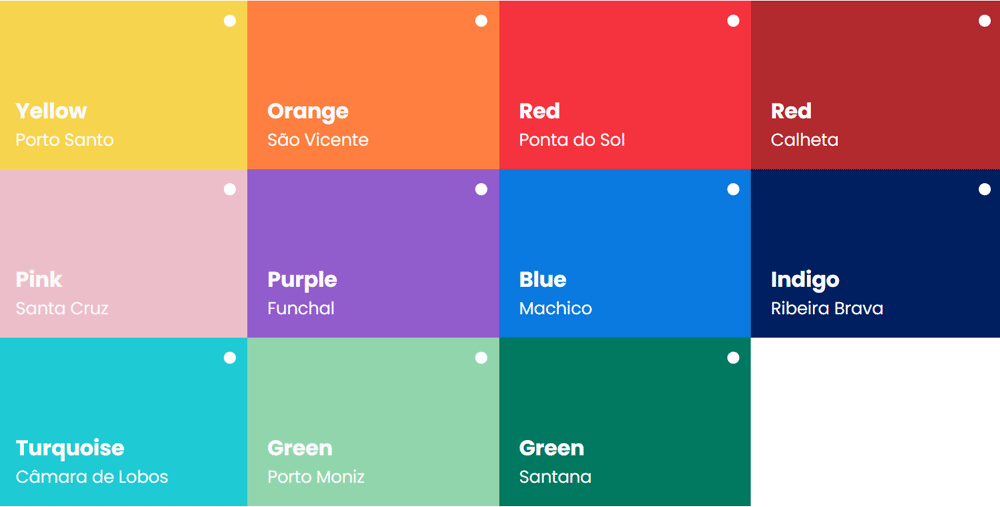The image size is (1000, 507).
Task: Click the dot on the Calheta card
Action: (985, 21)
